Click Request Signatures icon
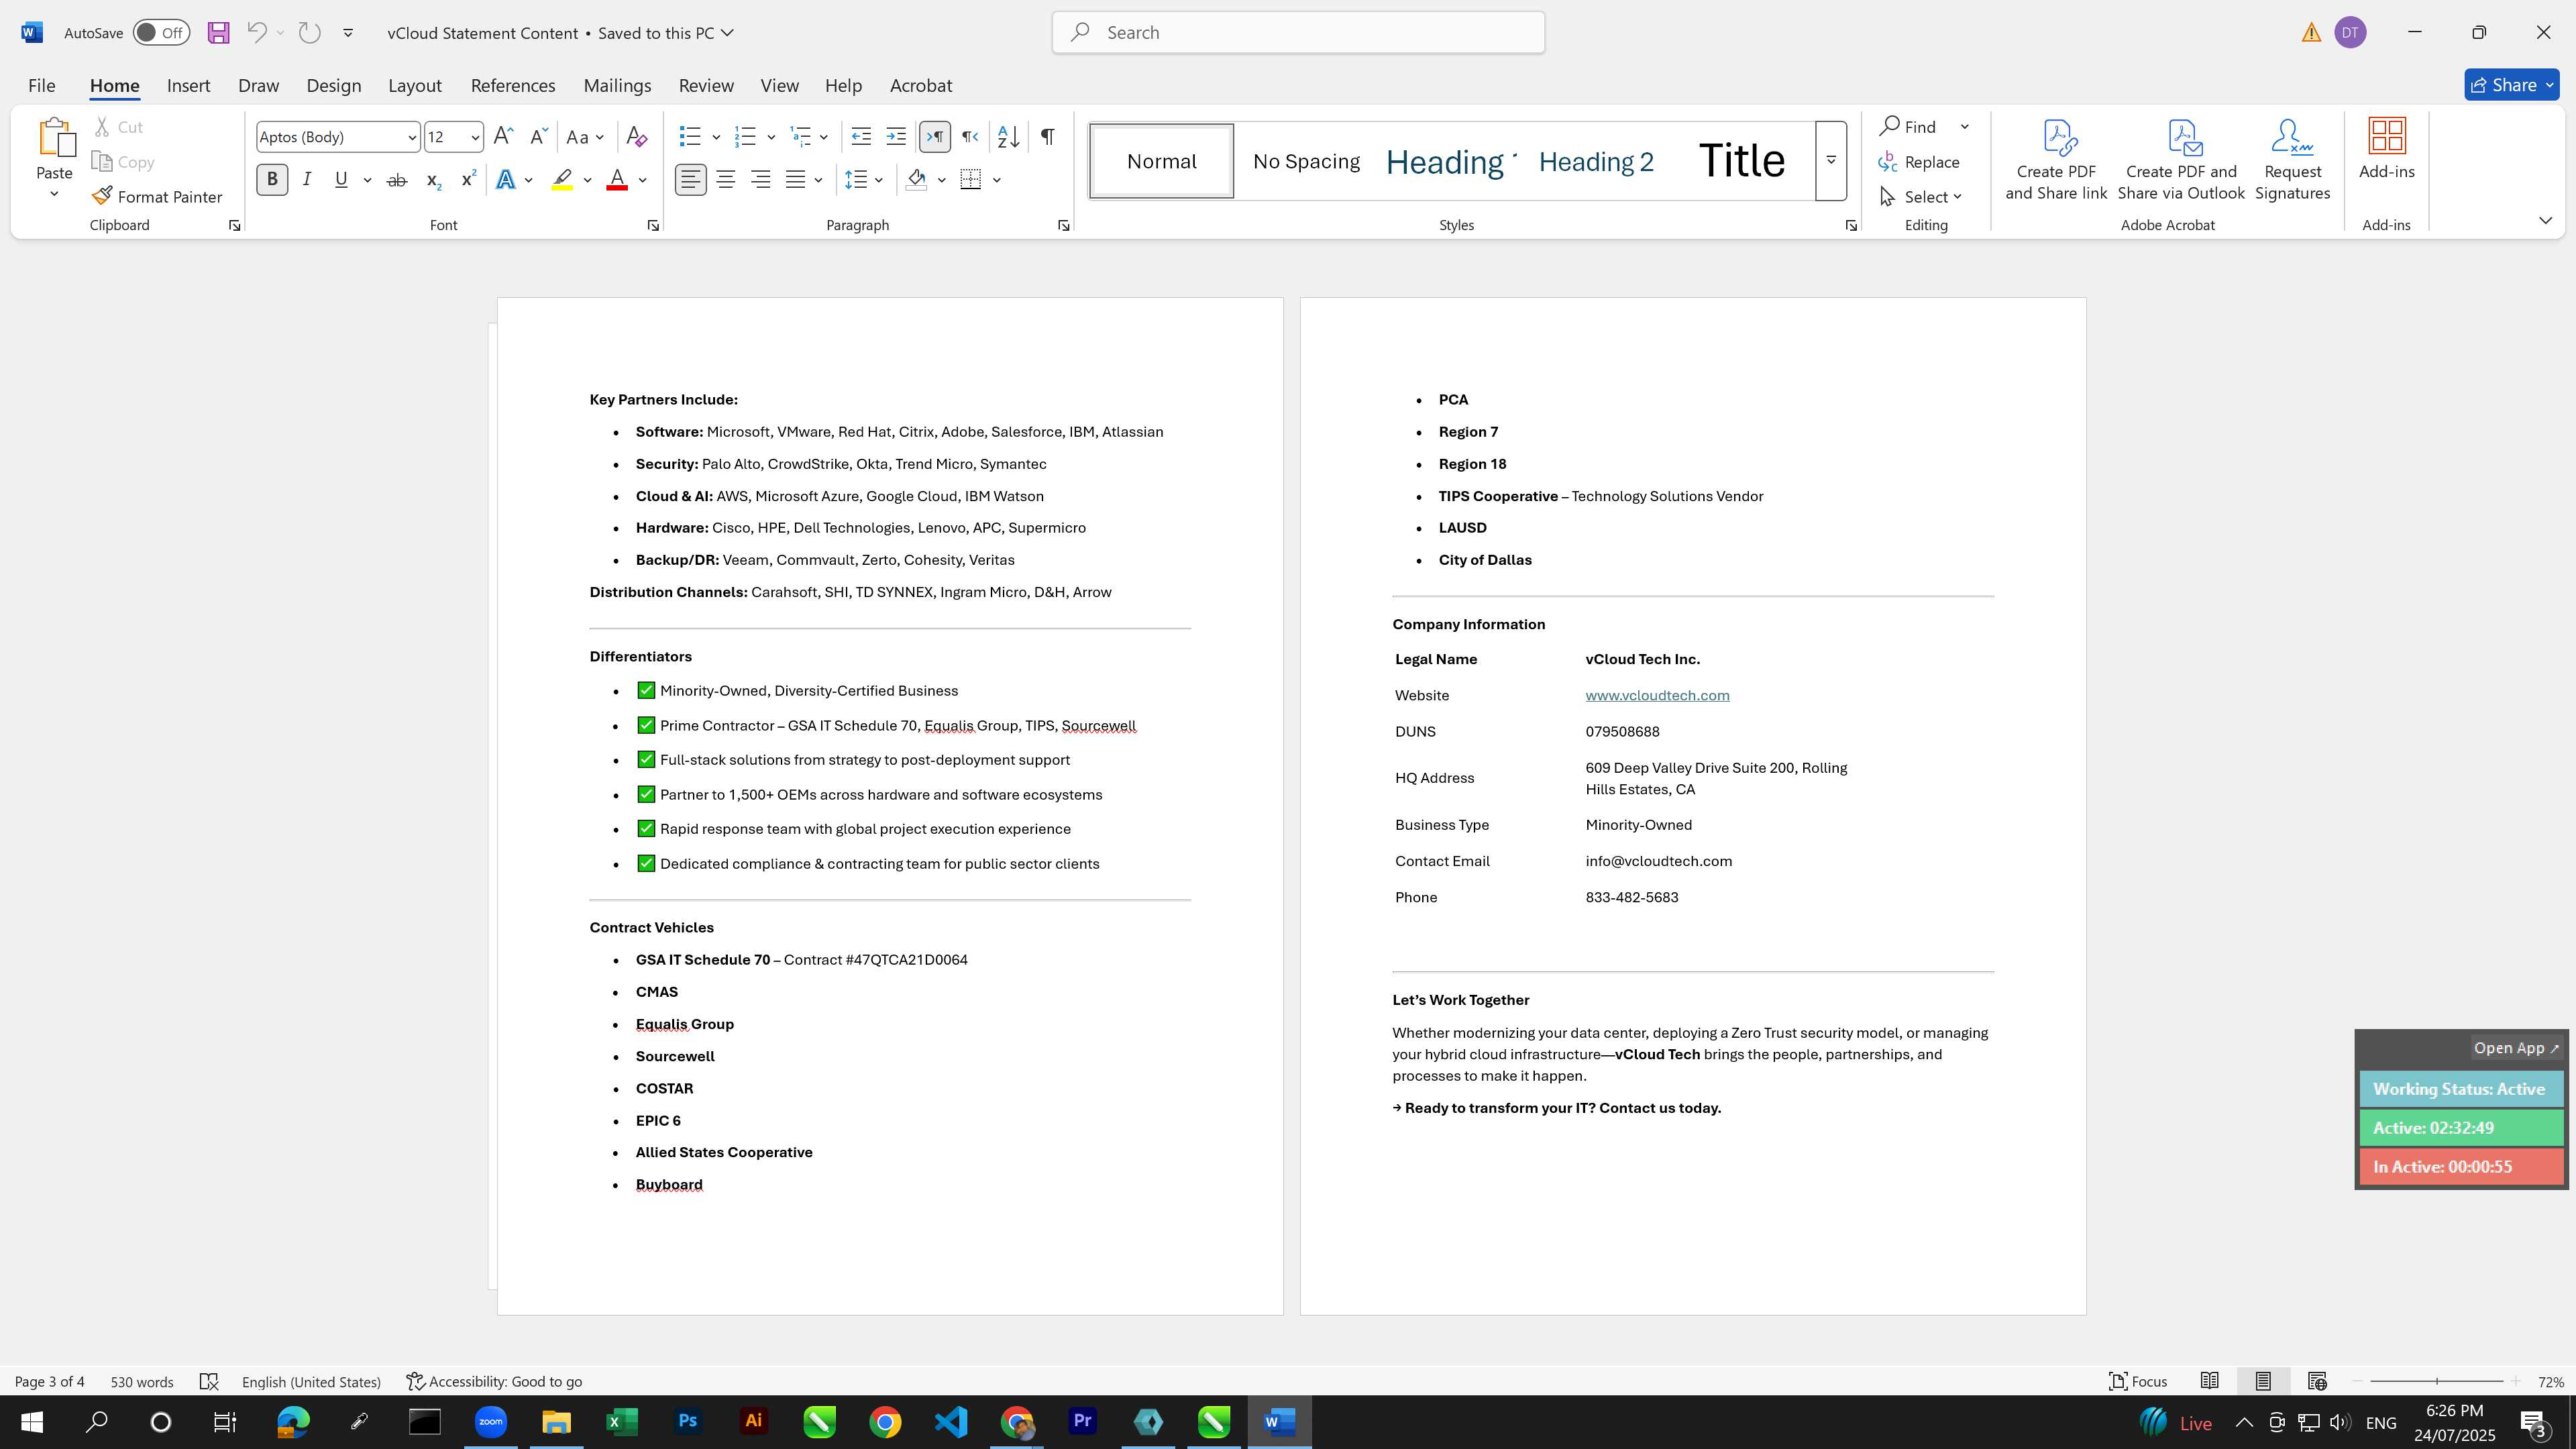Image resolution: width=2576 pixels, height=1449 pixels. (2293, 160)
